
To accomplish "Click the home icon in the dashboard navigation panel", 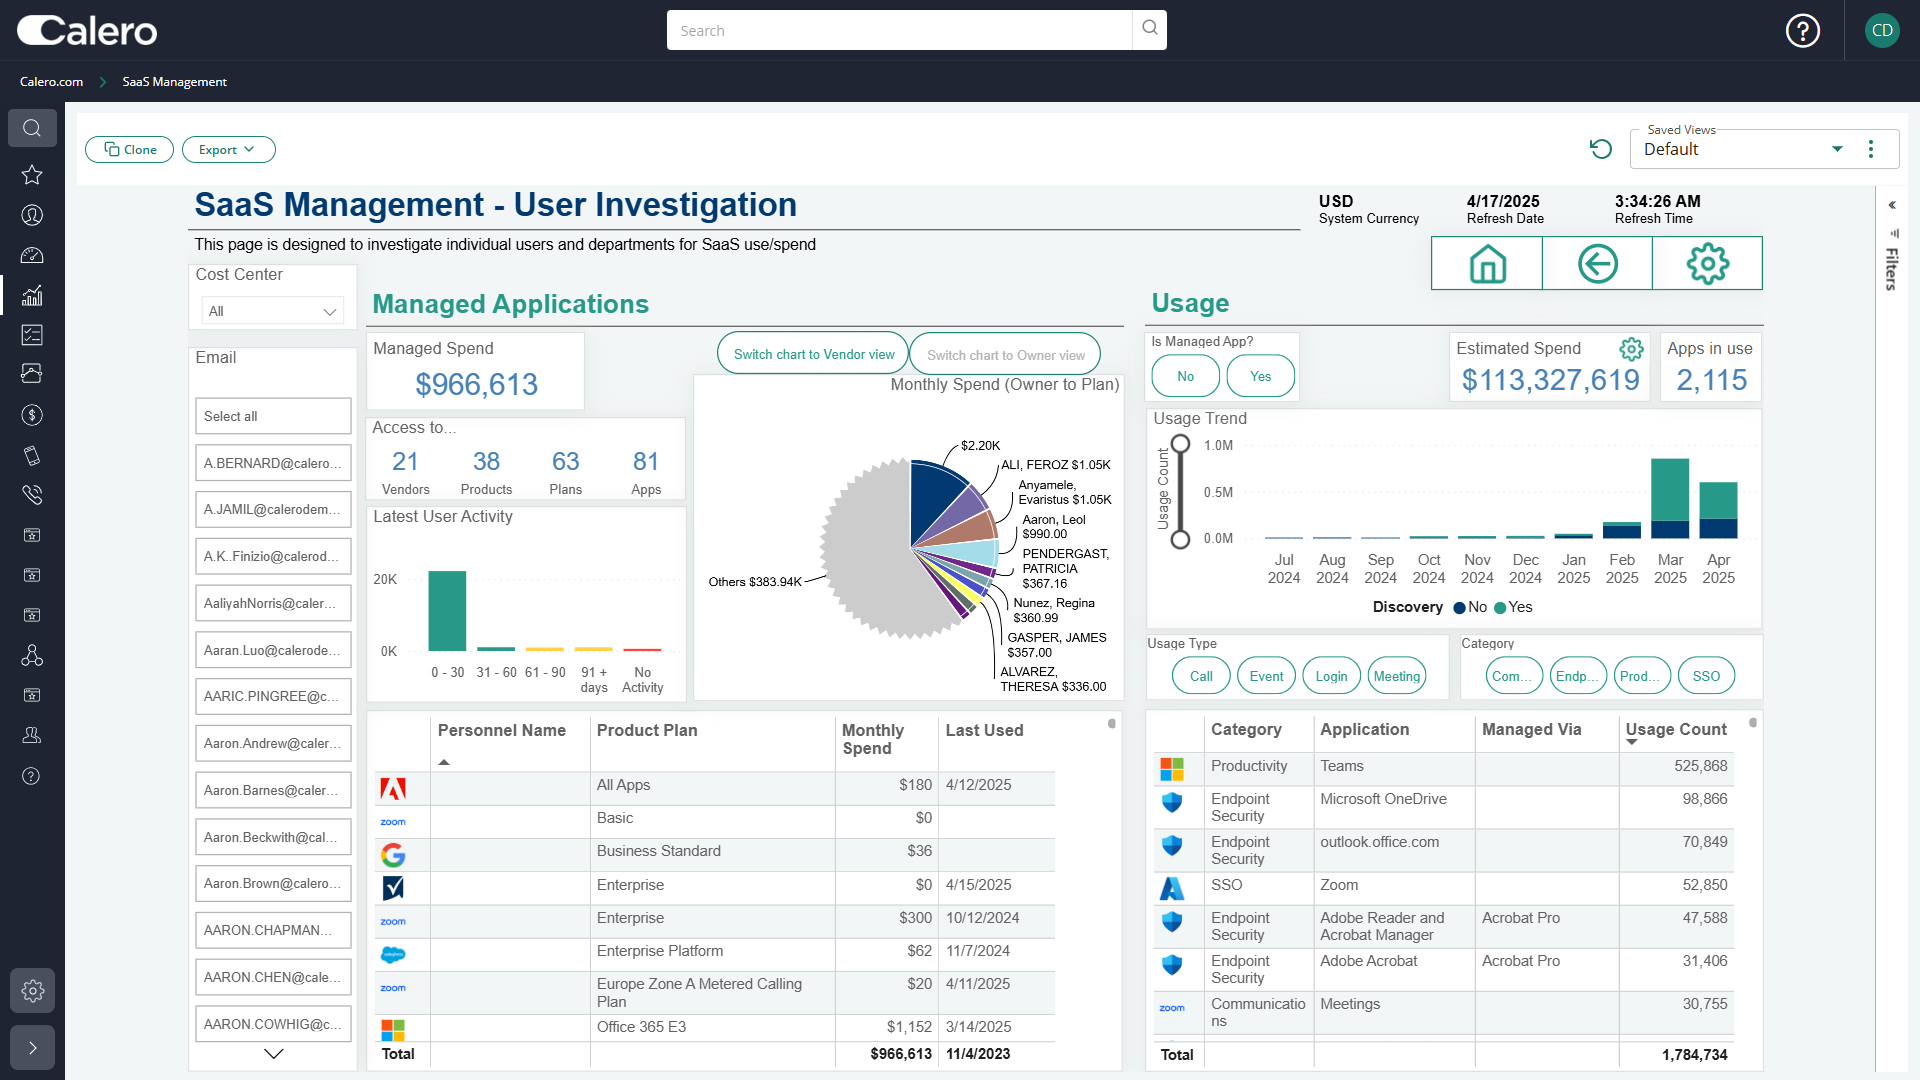I will coord(1486,263).
